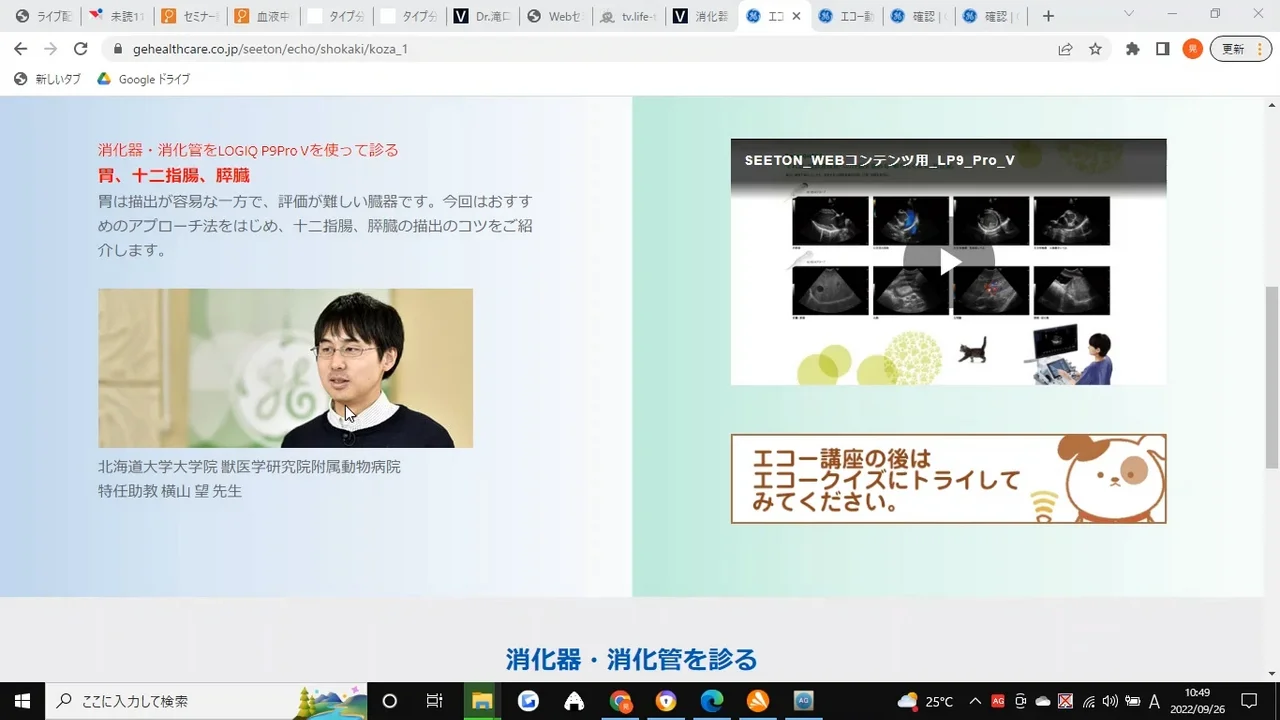Open the orange Chrome profile avatar
The width and height of the screenshot is (1280, 720).
1192,49
